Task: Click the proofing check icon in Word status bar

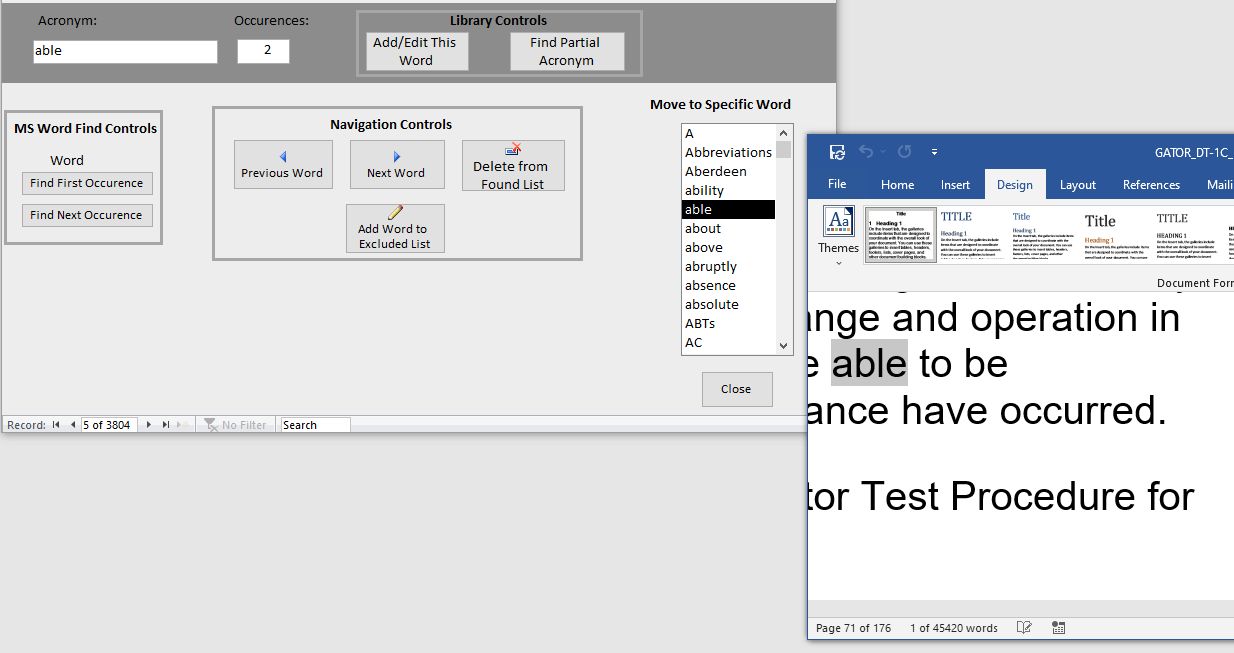Action: (x=1024, y=628)
